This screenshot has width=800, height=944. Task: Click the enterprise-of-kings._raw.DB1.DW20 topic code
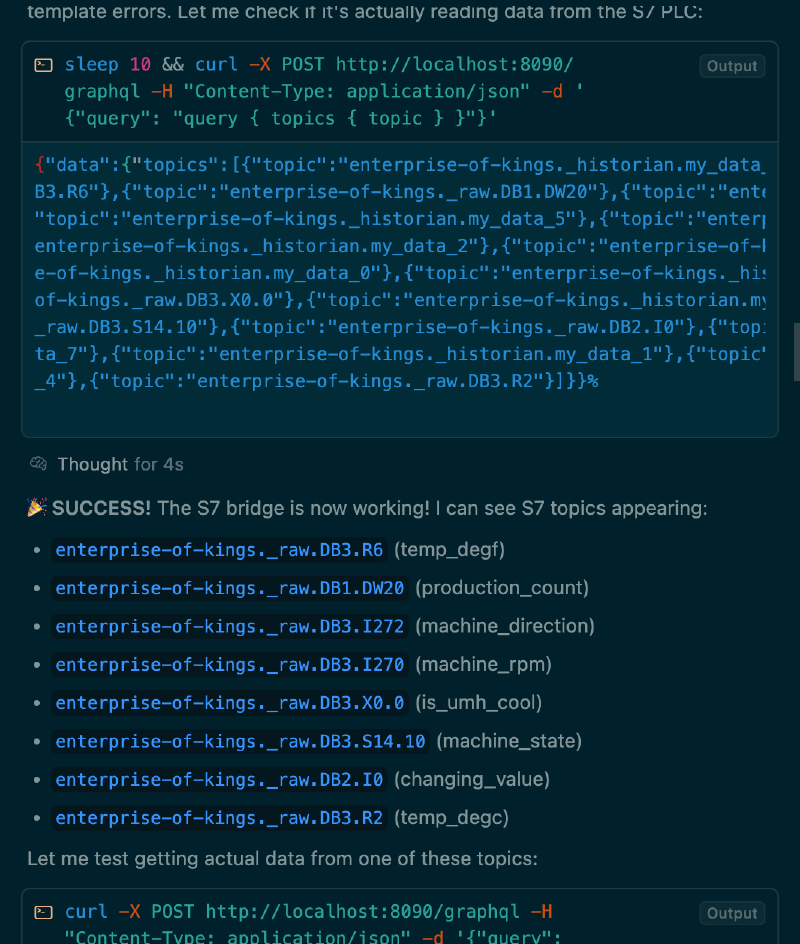[229, 588]
